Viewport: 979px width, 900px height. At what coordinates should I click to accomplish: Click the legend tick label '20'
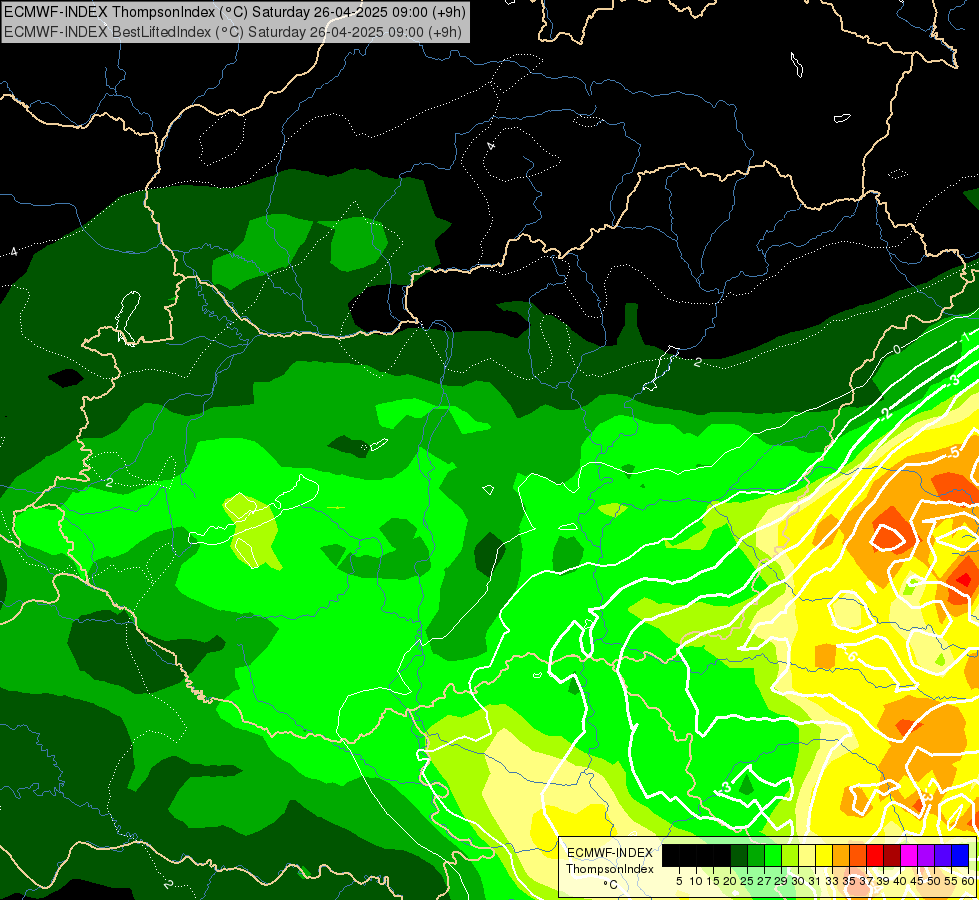click(x=729, y=881)
